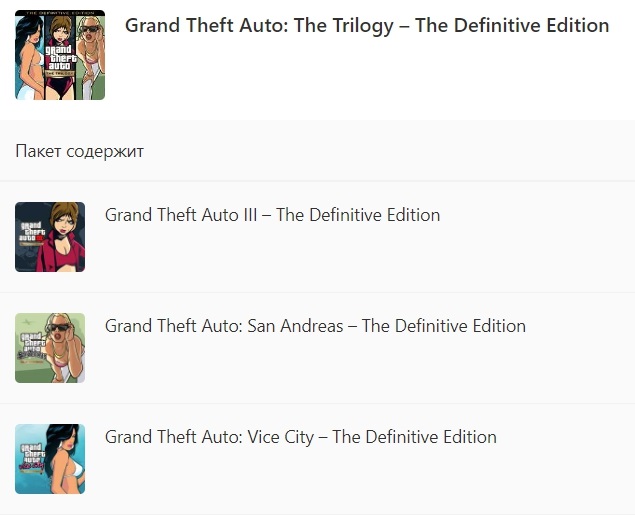Open the Grand Theft Auto: The Trilogy title
Screen dimensions: 635x515
(366, 26)
